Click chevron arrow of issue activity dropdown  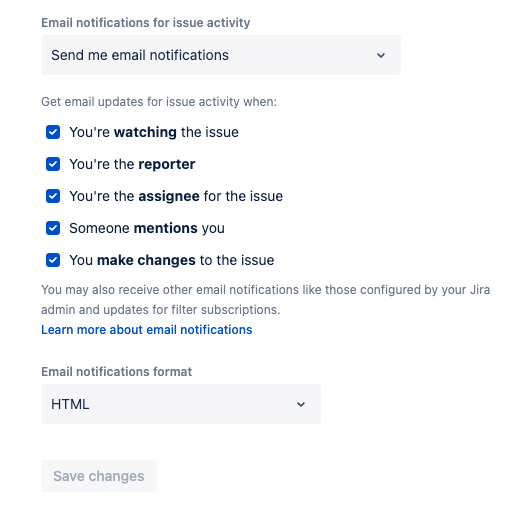tap(381, 55)
